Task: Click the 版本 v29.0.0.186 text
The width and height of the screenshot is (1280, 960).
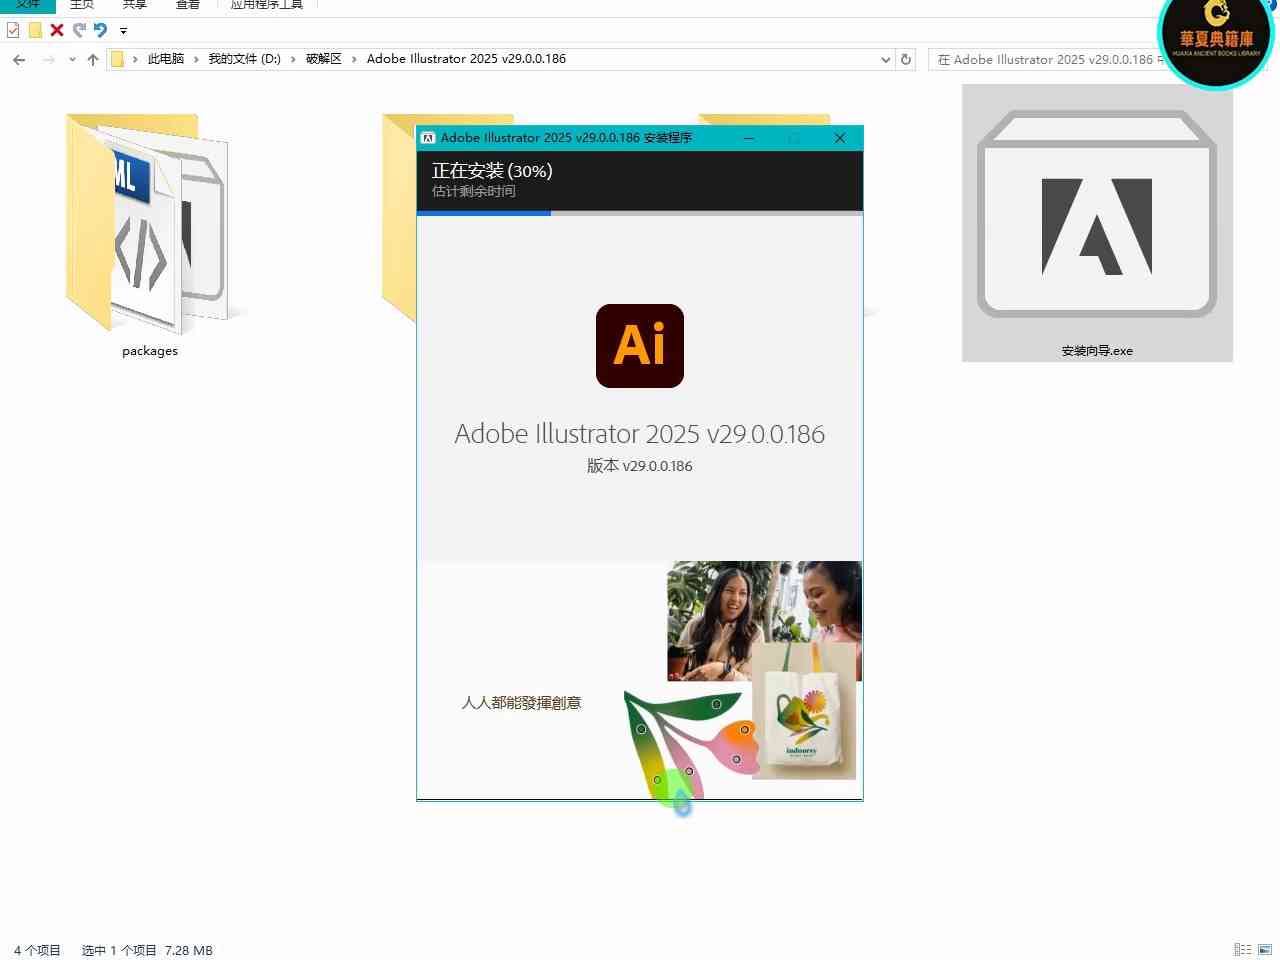Action: 640,466
